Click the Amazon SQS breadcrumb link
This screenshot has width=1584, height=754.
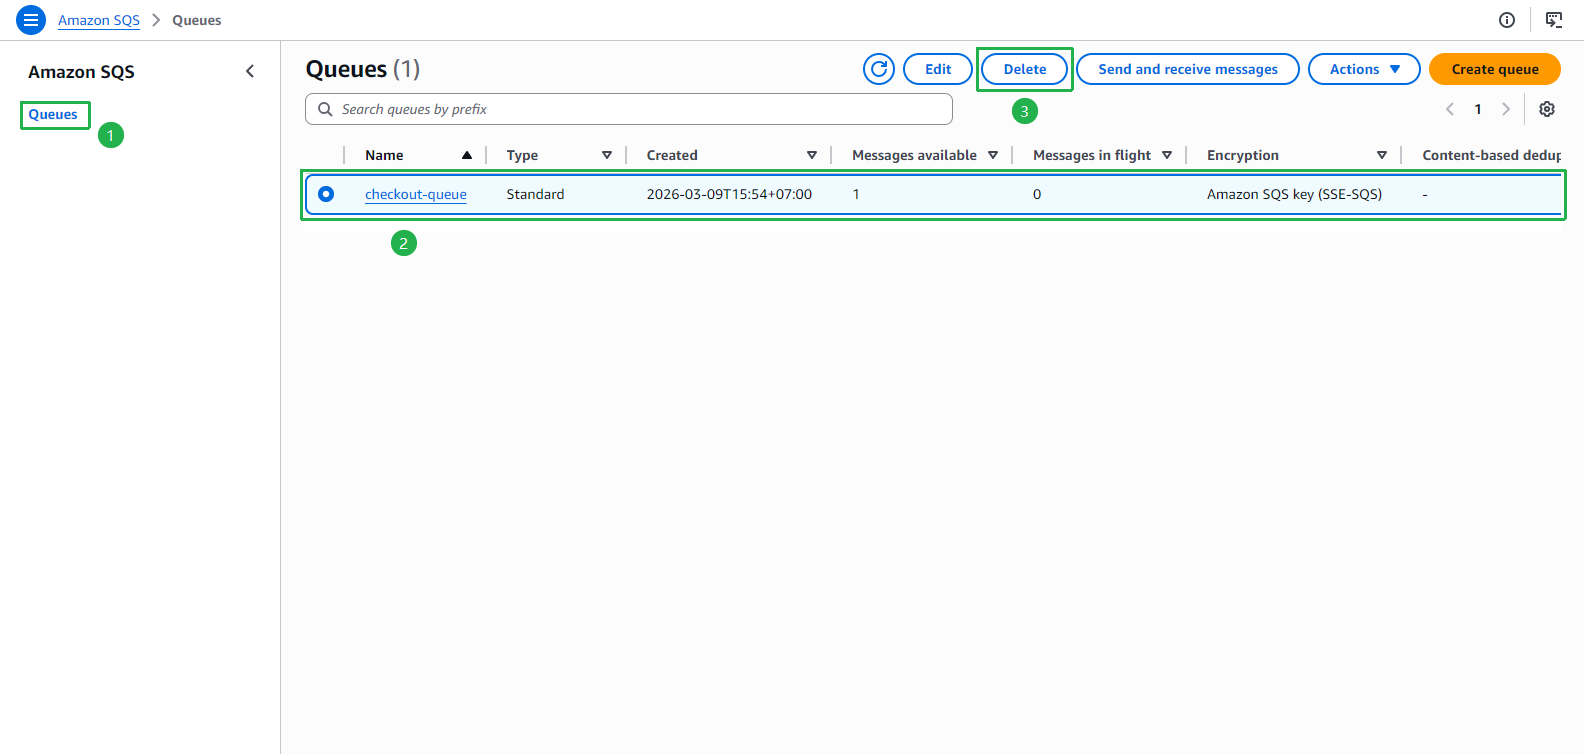tap(99, 20)
